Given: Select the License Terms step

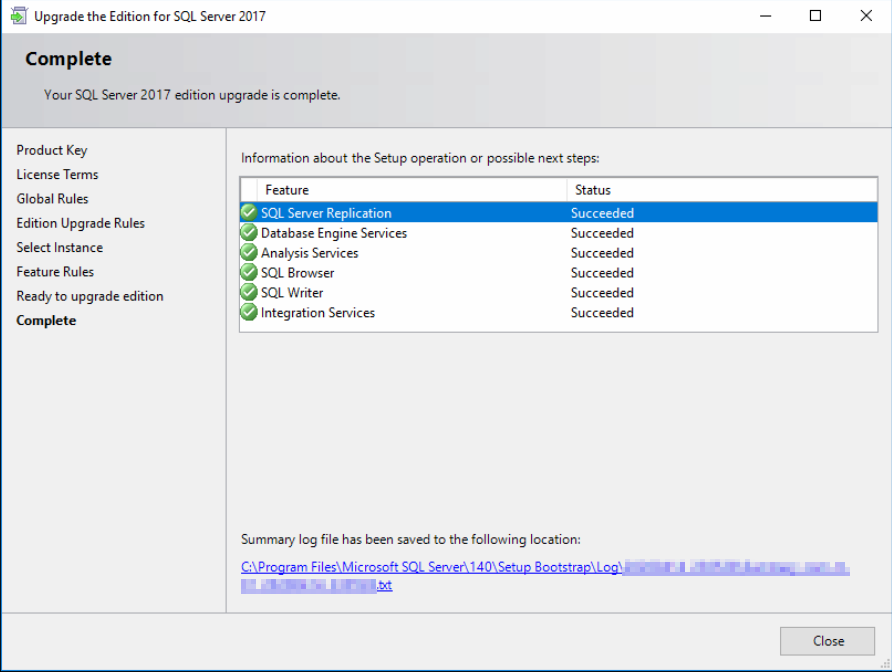Looking at the screenshot, I should point(57,174).
